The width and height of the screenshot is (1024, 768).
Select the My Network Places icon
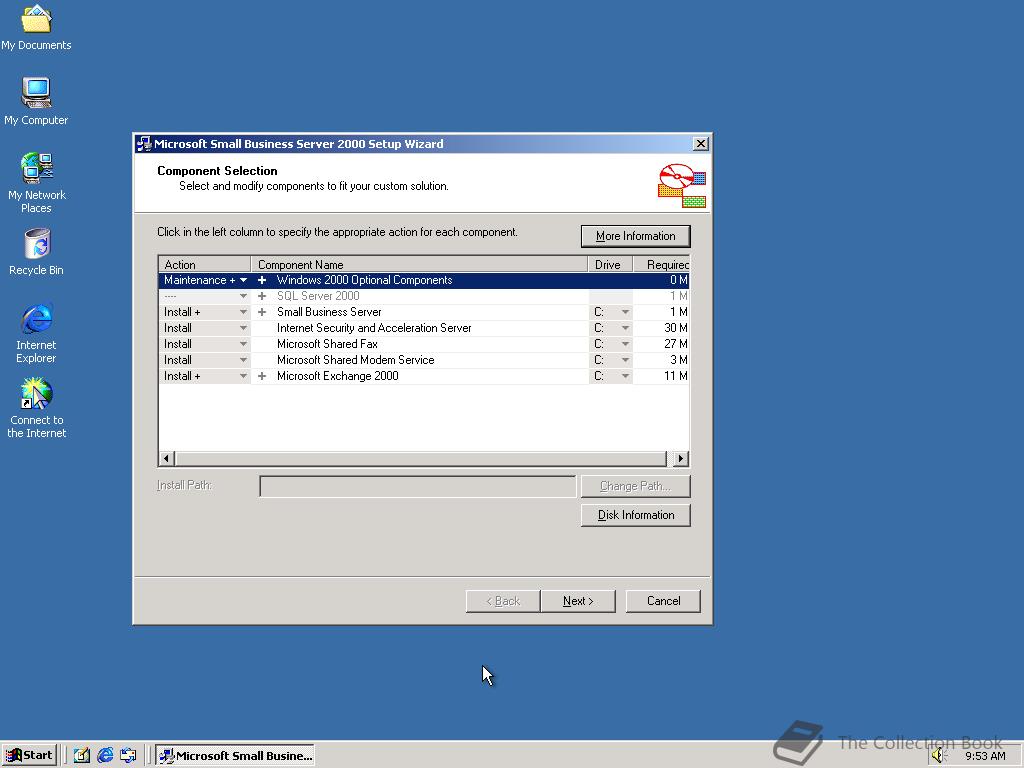click(36, 183)
